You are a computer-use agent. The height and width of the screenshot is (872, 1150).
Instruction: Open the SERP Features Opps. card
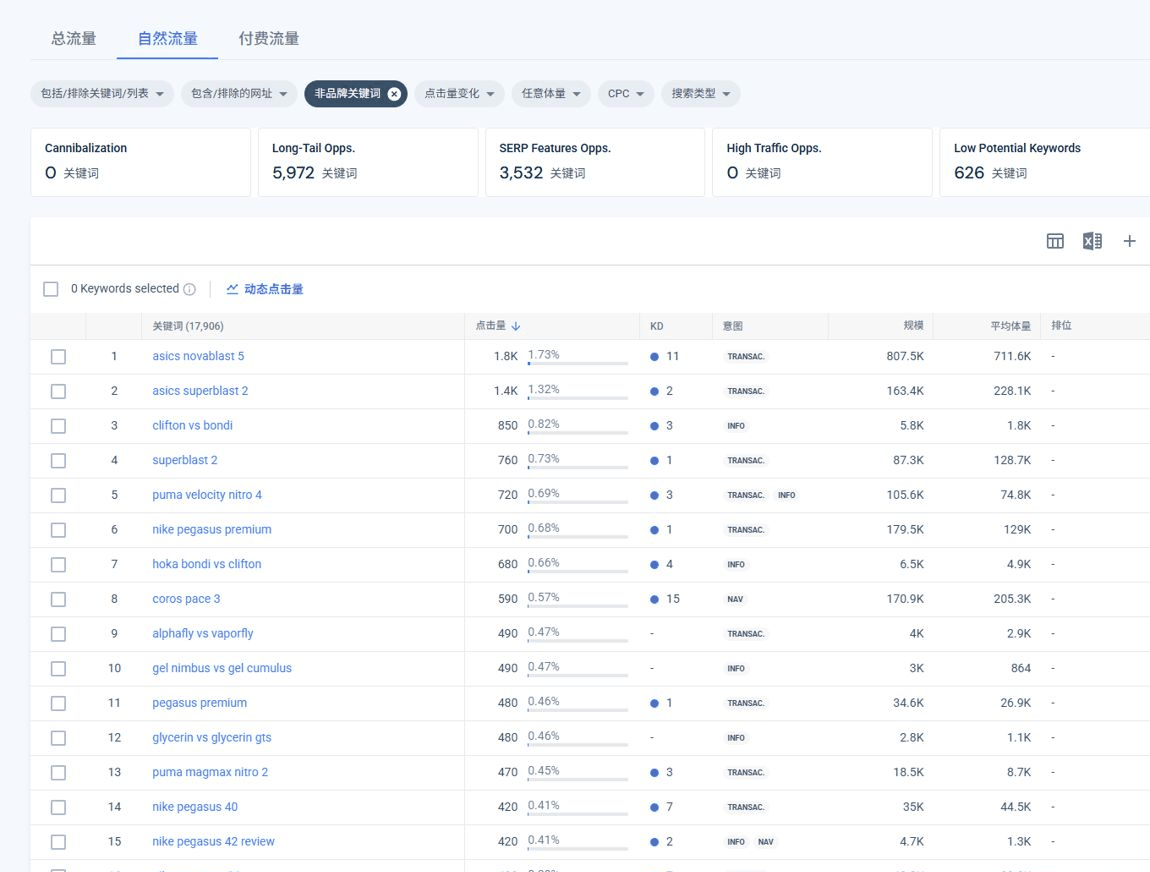[595, 162]
